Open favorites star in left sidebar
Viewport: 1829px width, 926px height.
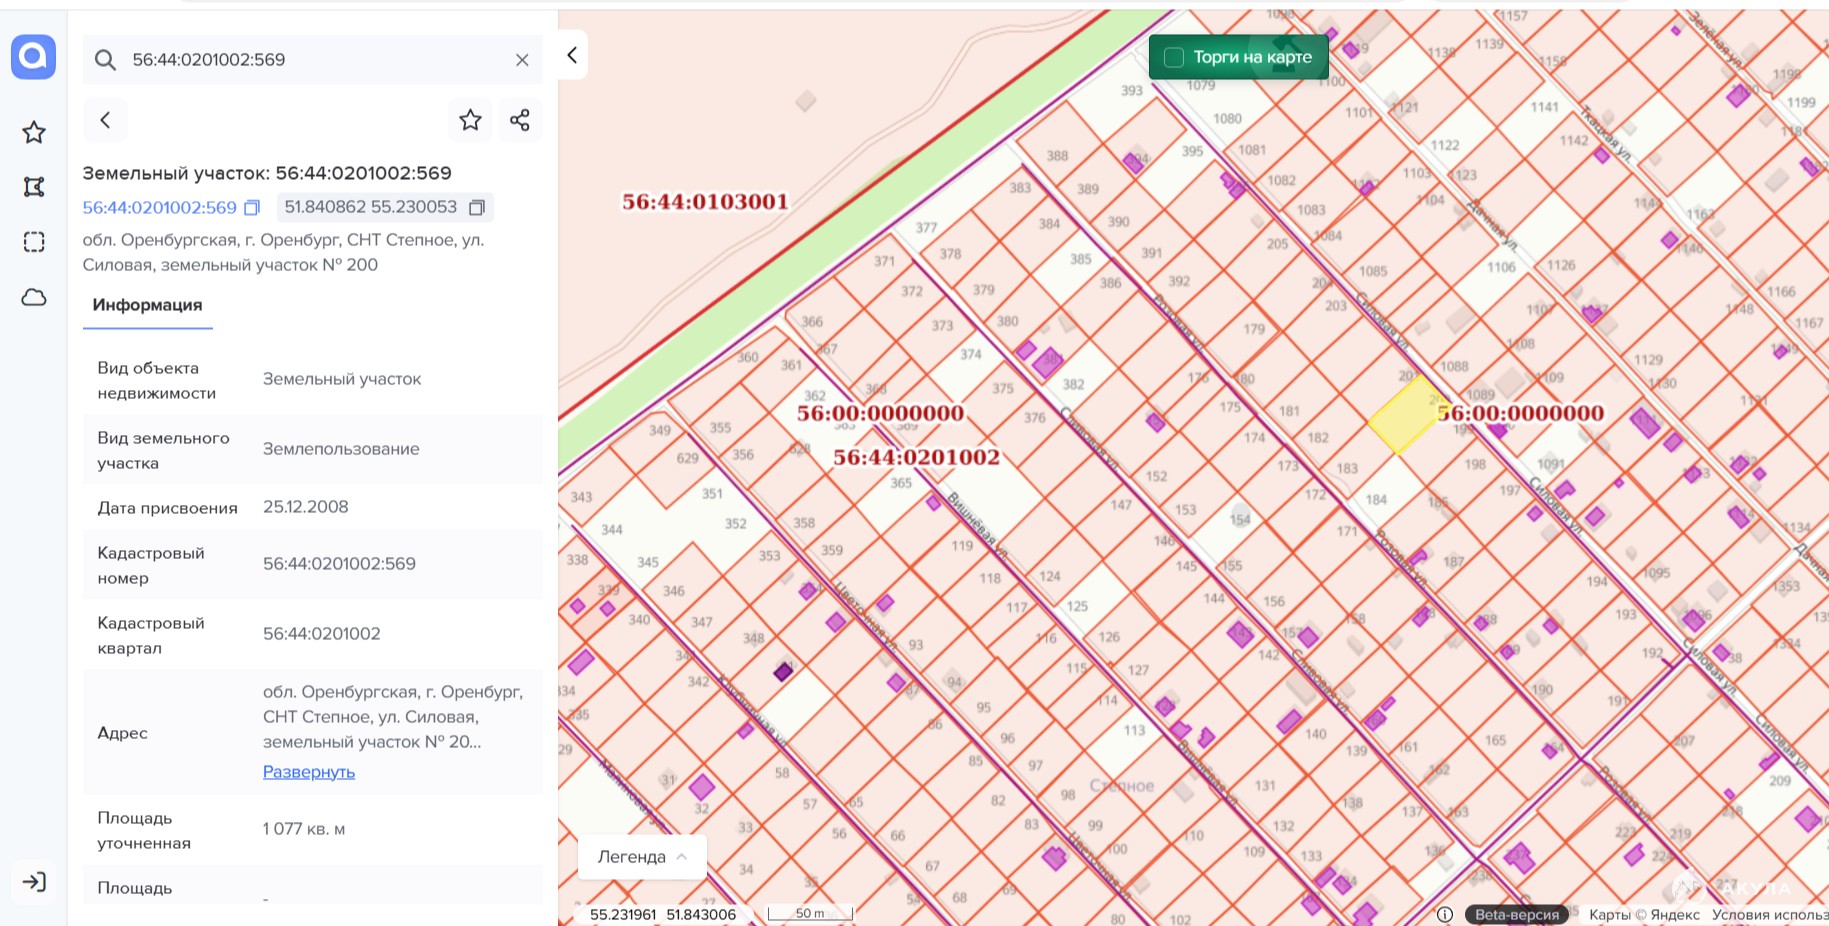[x=34, y=132]
